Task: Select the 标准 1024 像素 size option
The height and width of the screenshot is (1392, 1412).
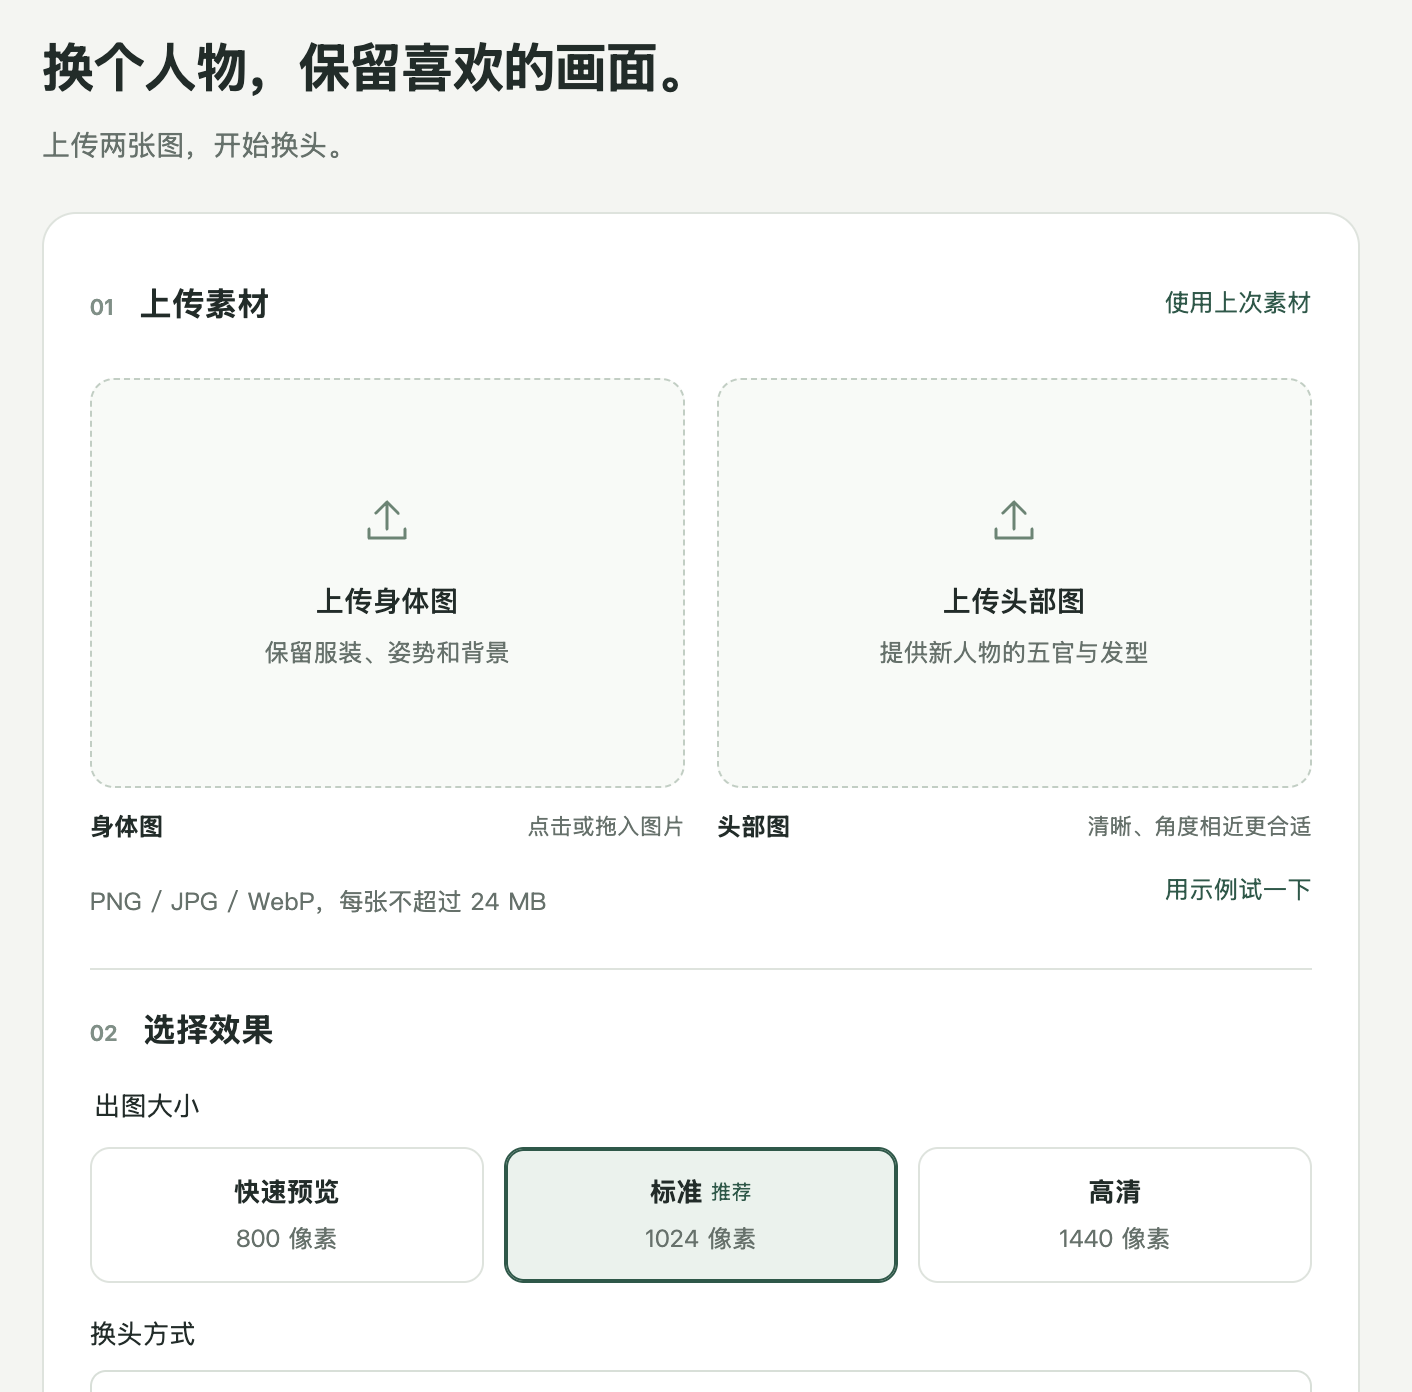Action: coord(701,1215)
